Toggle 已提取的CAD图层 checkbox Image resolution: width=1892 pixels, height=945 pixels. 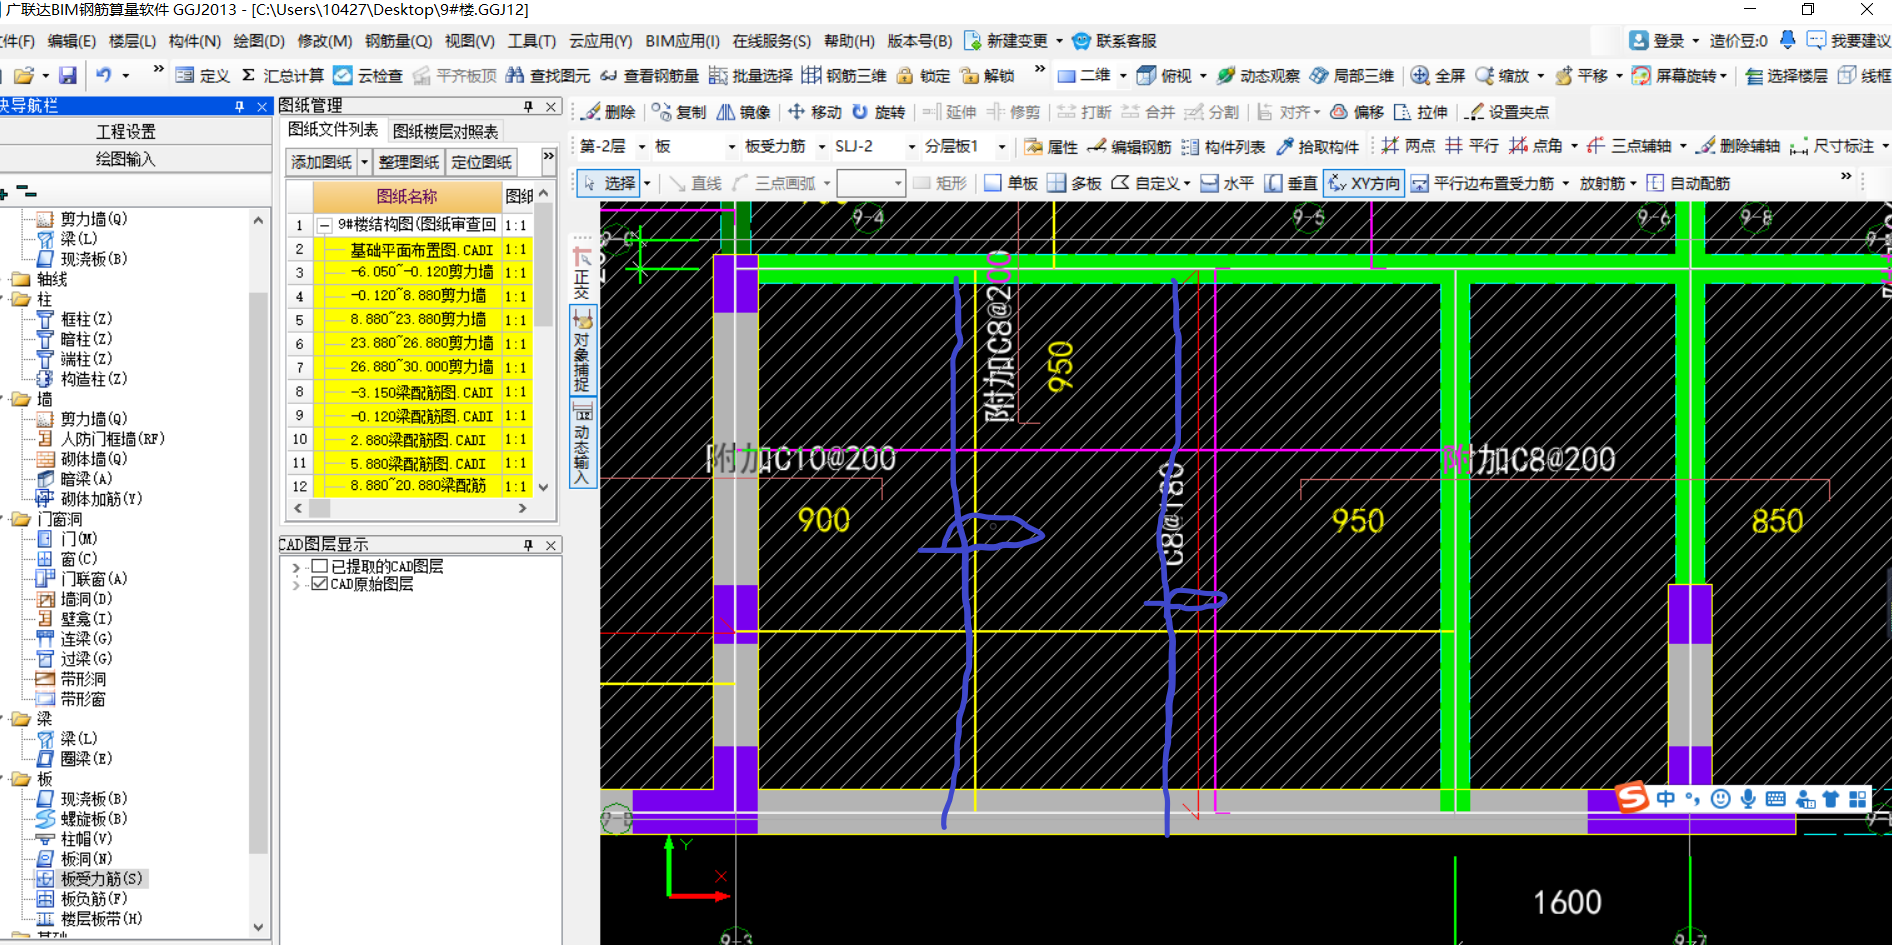[x=320, y=566]
